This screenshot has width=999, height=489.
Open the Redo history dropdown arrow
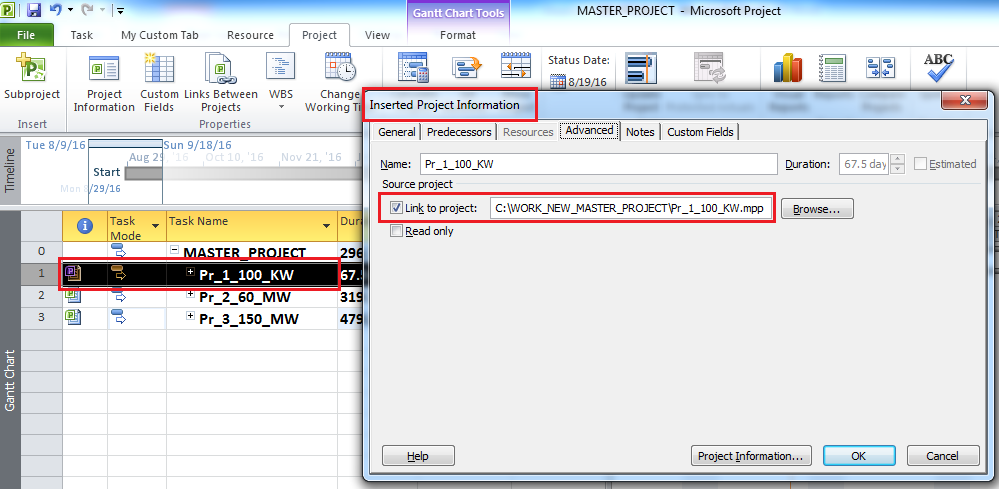click(103, 10)
